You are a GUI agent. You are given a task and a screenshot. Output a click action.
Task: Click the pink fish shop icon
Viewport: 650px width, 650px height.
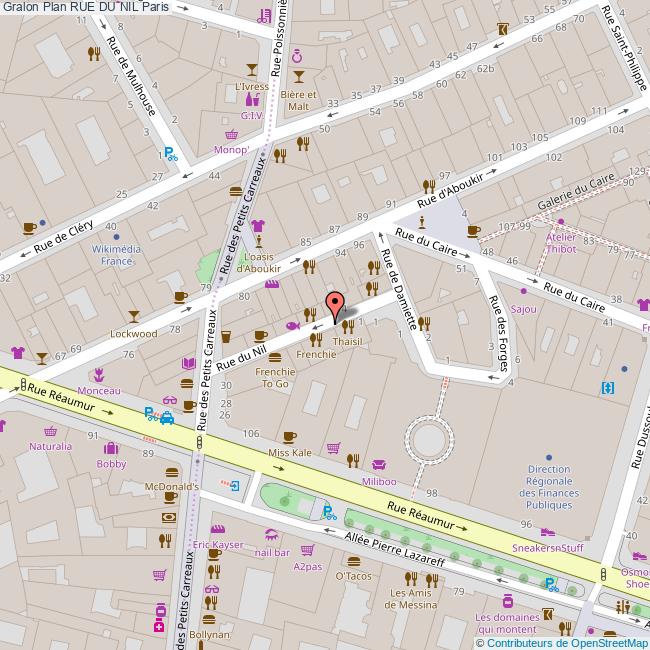(293, 326)
